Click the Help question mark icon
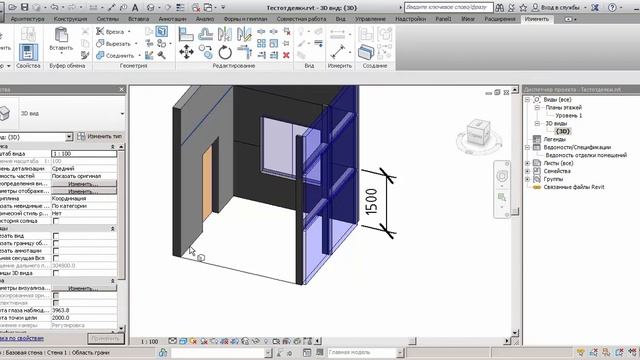The image size is (640, 360). tap(612, 7)
